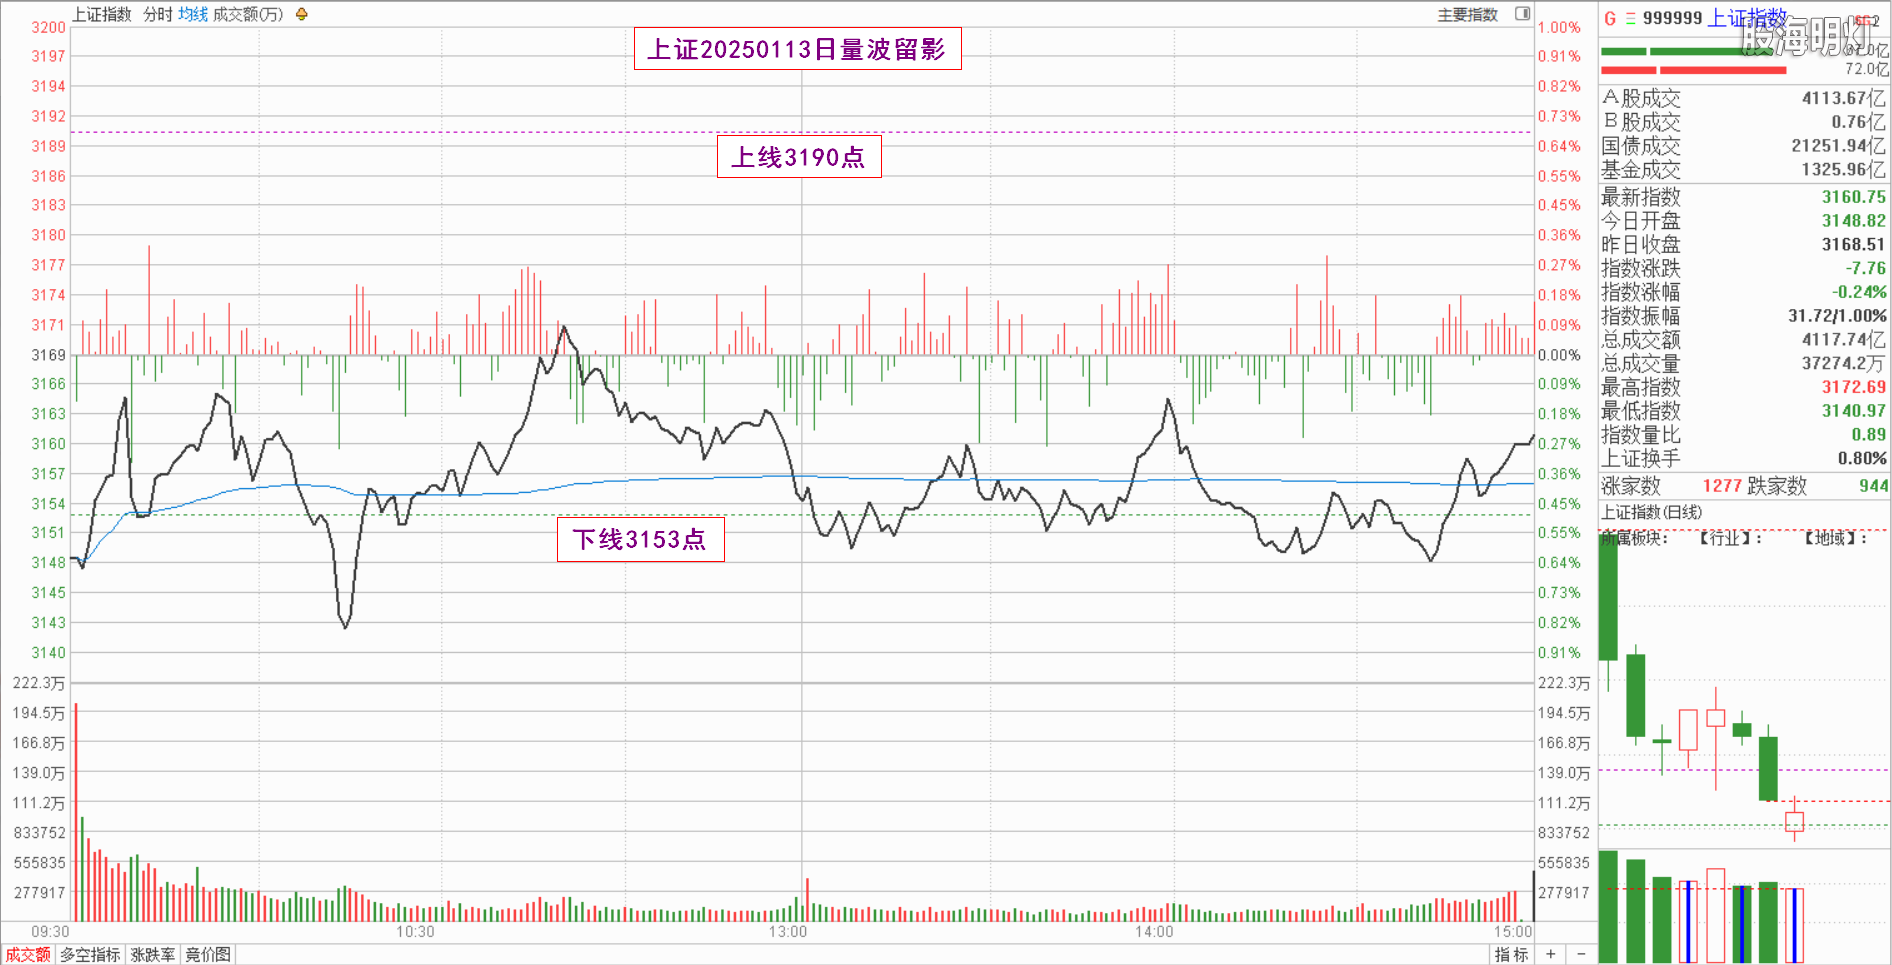The width and height of the screenshot is (1892, 965).
Task: Click the 今日开盘 value 3148.82
Action: pyautogui.click(x=1853, y=221)
